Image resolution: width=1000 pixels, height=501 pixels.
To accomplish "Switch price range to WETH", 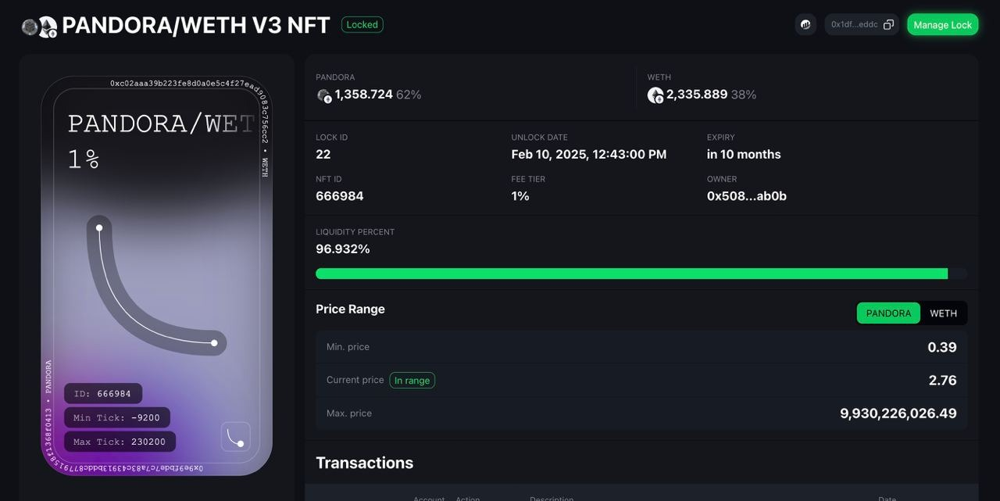I will pyautogui.click(x=943, y=313).
